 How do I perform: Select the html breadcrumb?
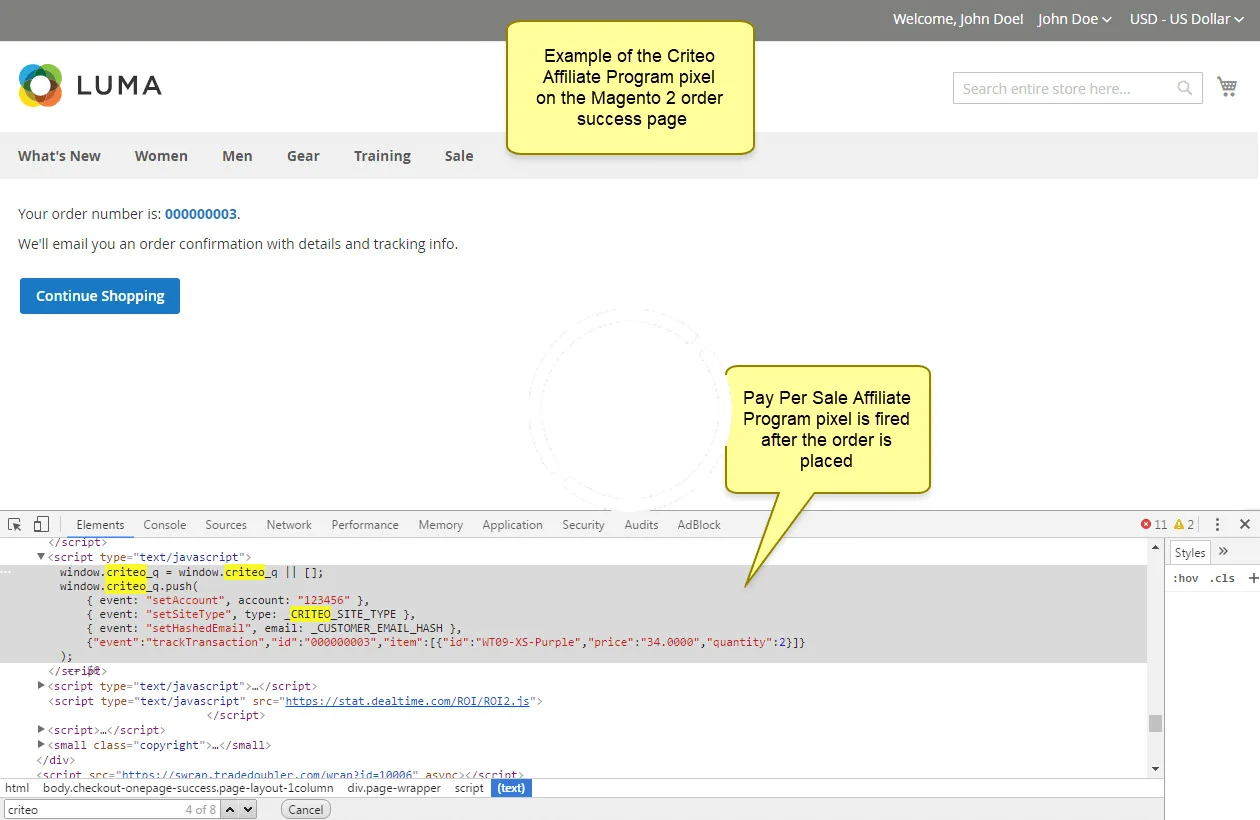click(17, 788)
